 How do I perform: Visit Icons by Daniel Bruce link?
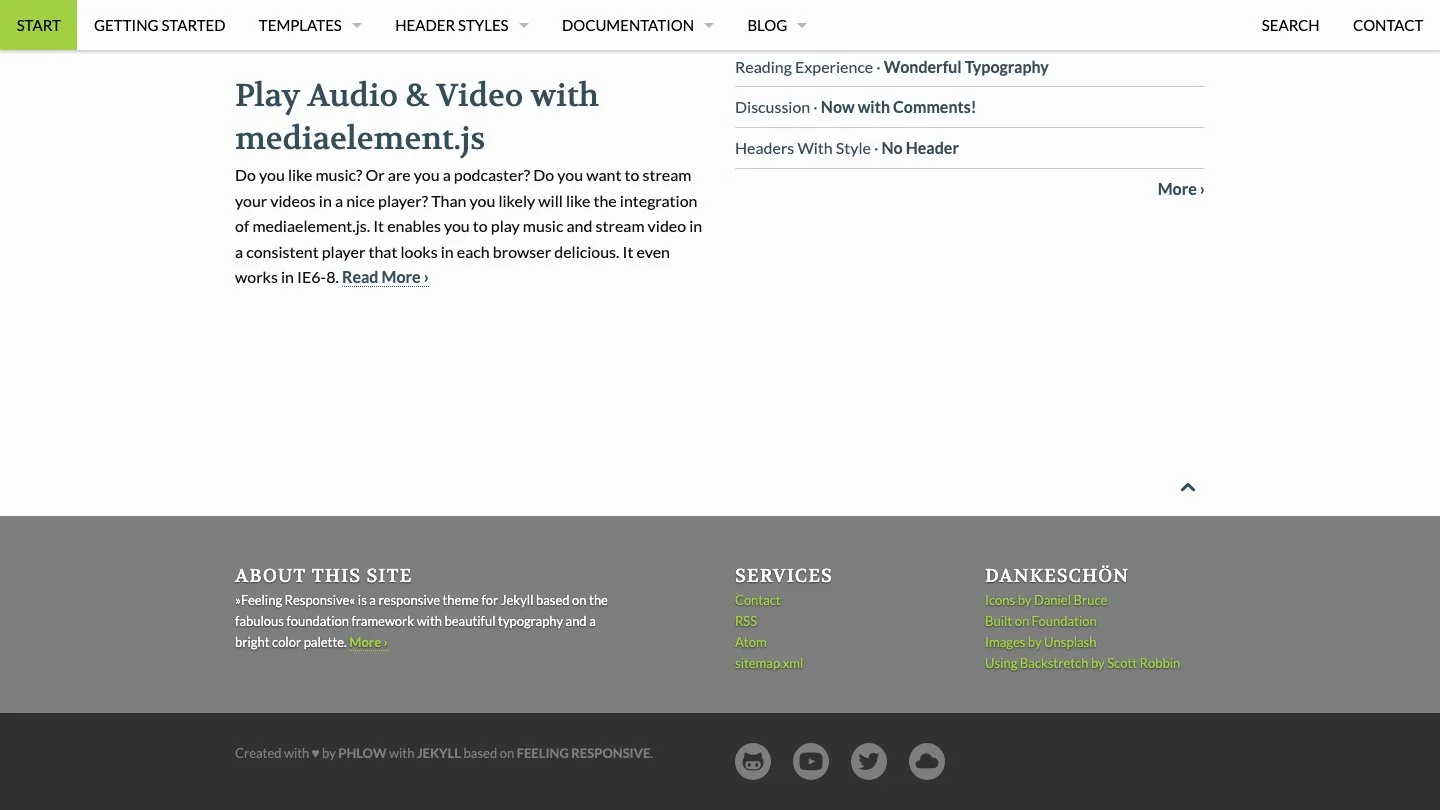click(1046, 600)
